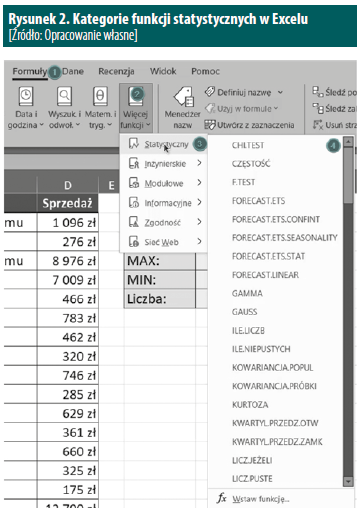Switch to the Widok tab
Image resolution: width=362 pixels, height=519 pixels.
[x=163, y=71]
